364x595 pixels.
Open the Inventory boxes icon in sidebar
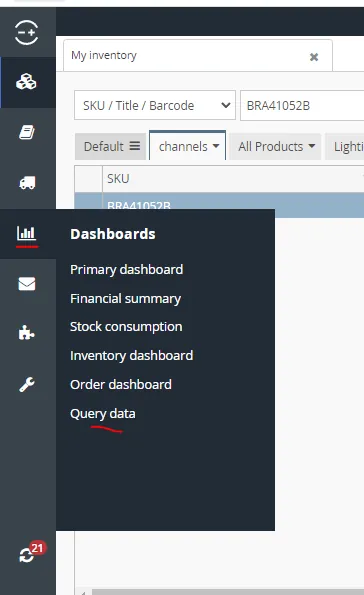[26, 82]
